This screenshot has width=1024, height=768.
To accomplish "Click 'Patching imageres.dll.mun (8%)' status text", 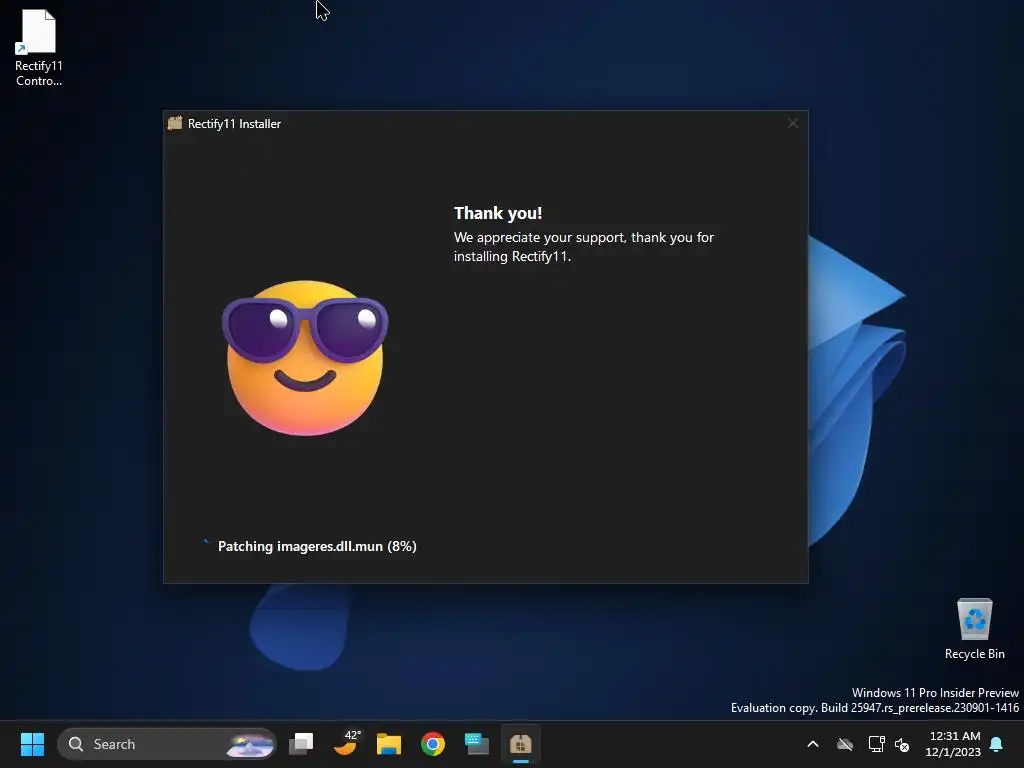I will coord(317,546).
